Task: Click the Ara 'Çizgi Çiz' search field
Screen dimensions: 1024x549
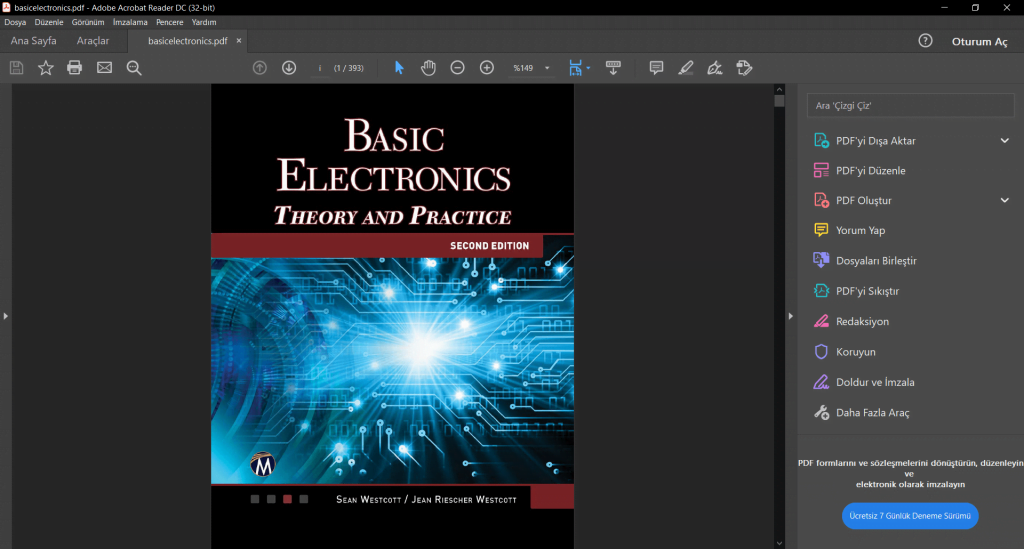Action: (910, 106)
